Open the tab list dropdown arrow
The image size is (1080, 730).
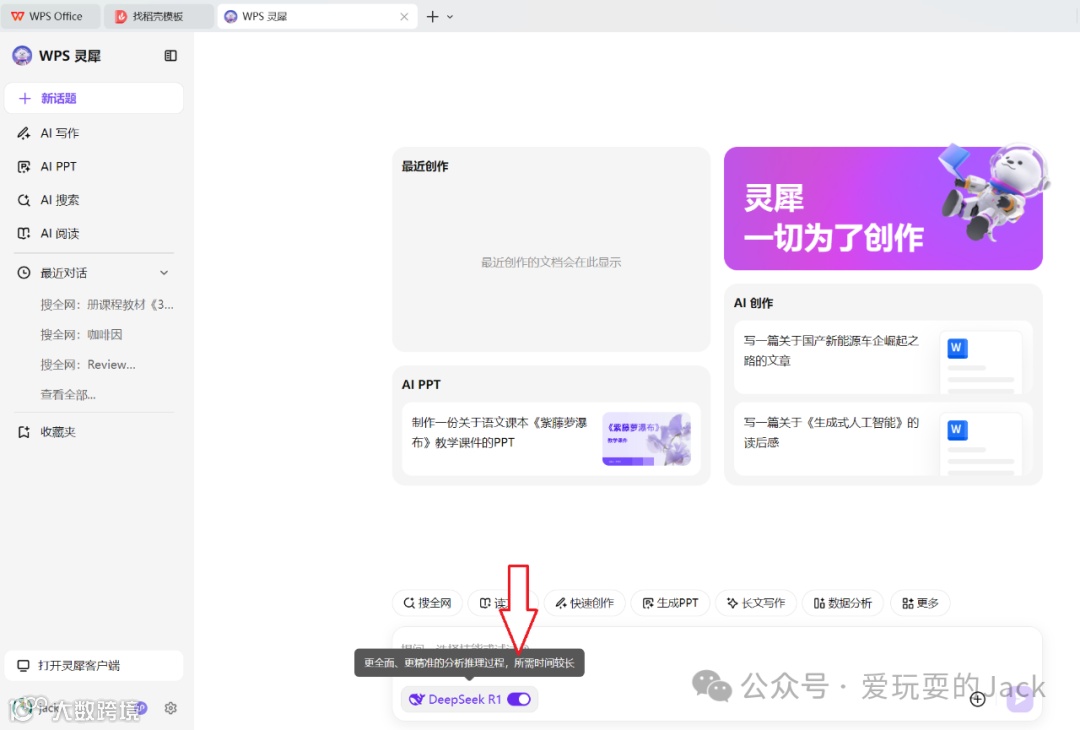tap(450, 17)
